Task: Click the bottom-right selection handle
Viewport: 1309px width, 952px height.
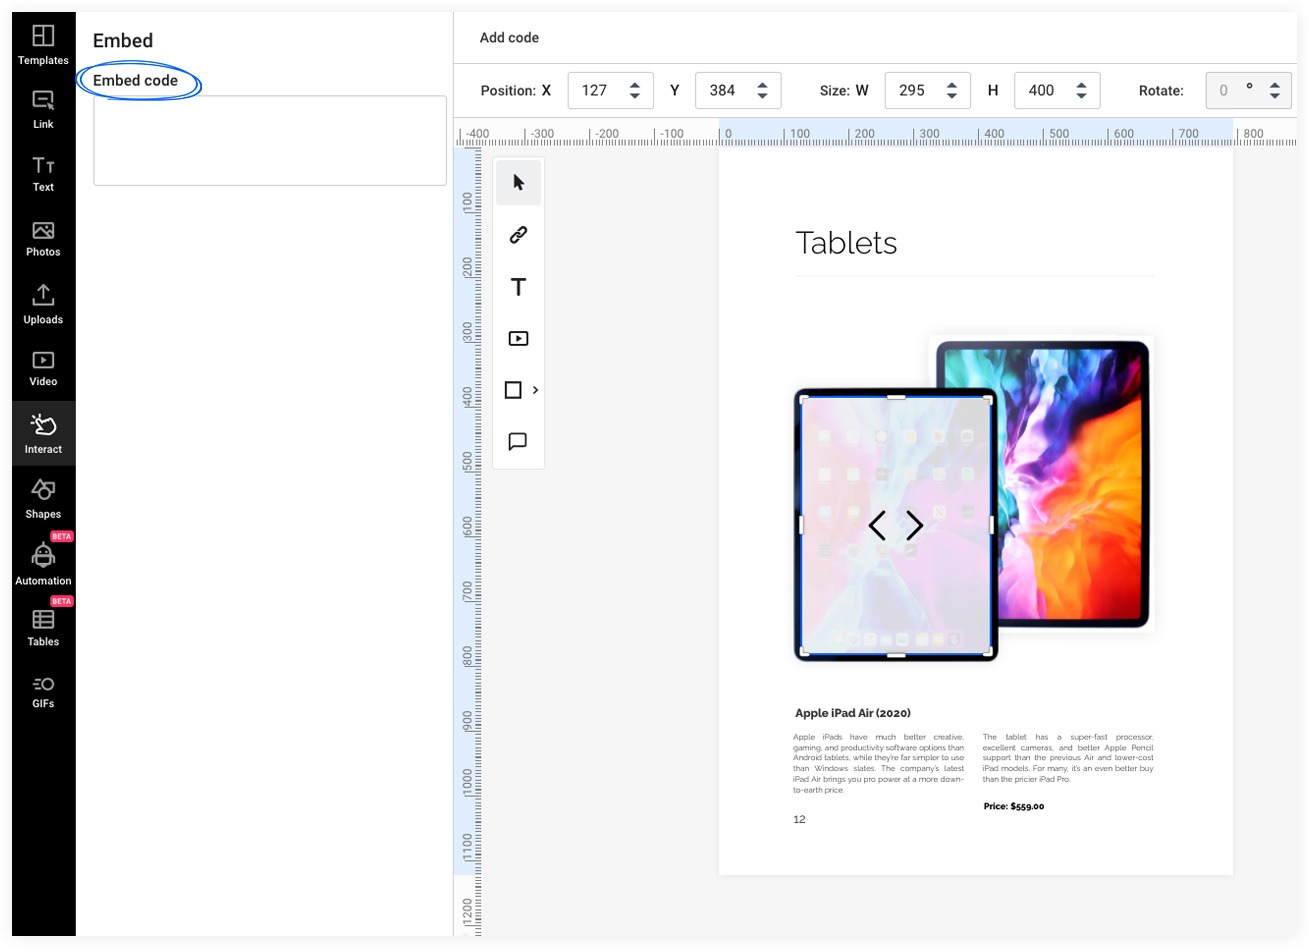Action: 988,652
